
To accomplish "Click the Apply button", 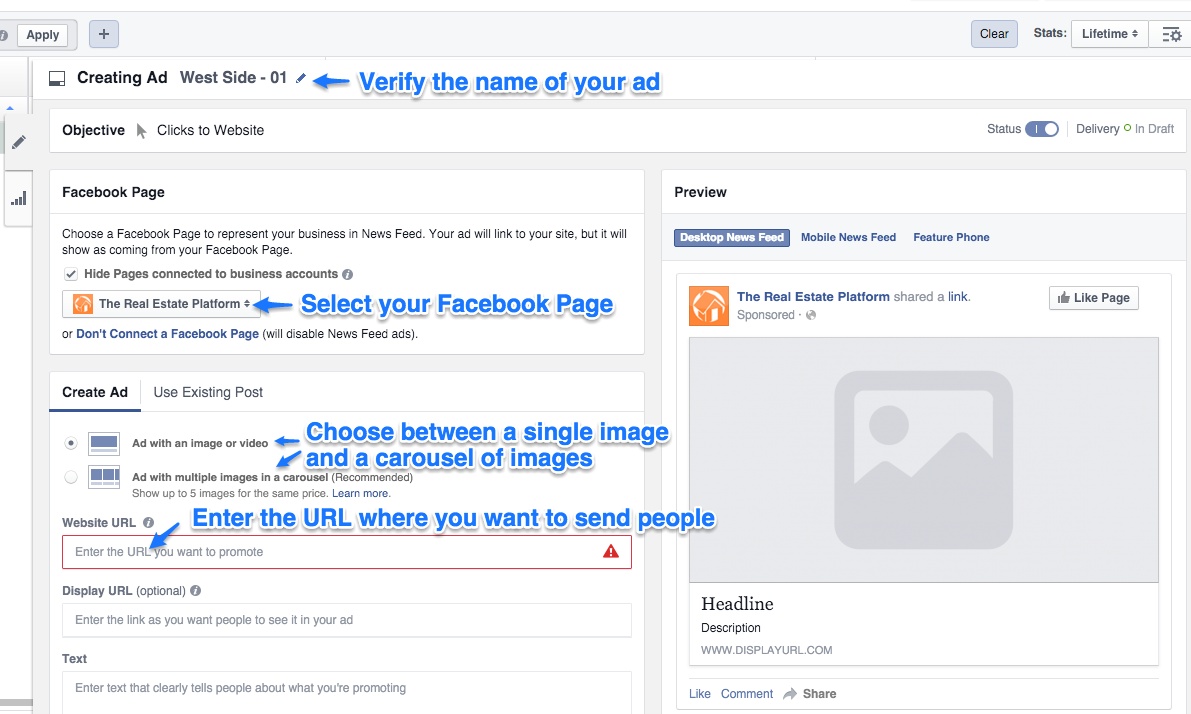I will 43,35.
